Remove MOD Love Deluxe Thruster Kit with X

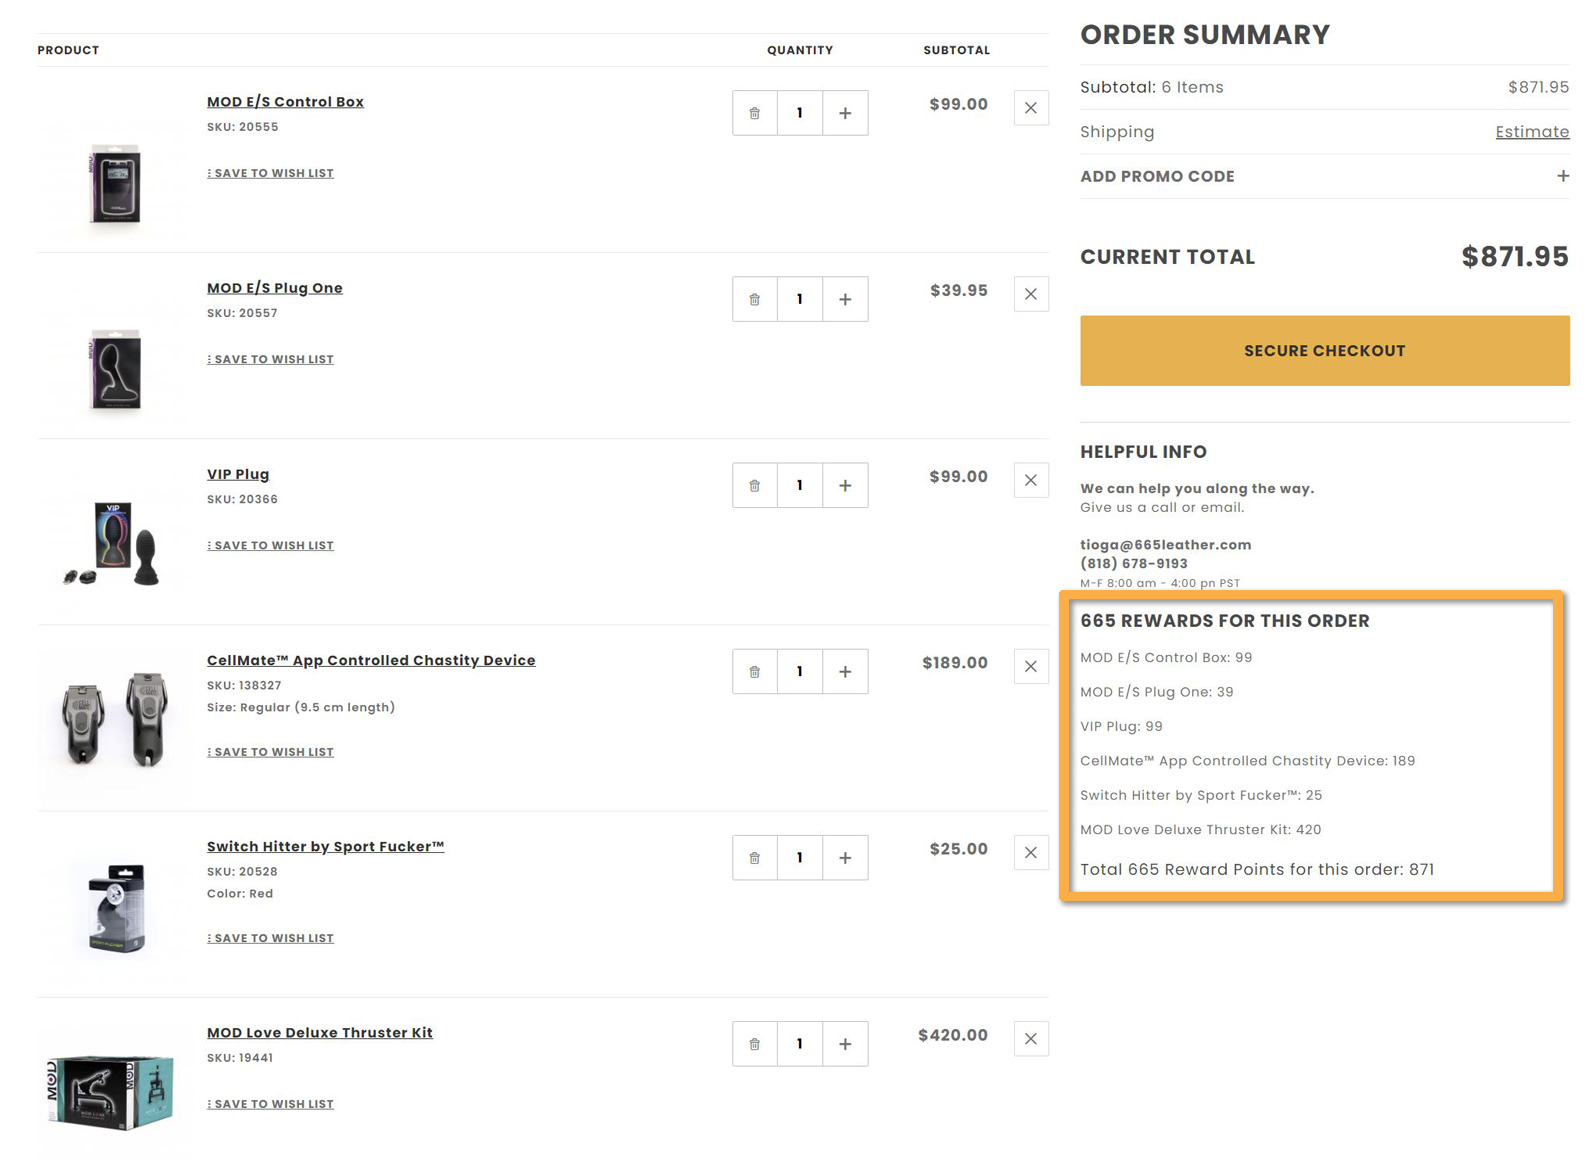pyautogui.click(x=1031, y=1039)
